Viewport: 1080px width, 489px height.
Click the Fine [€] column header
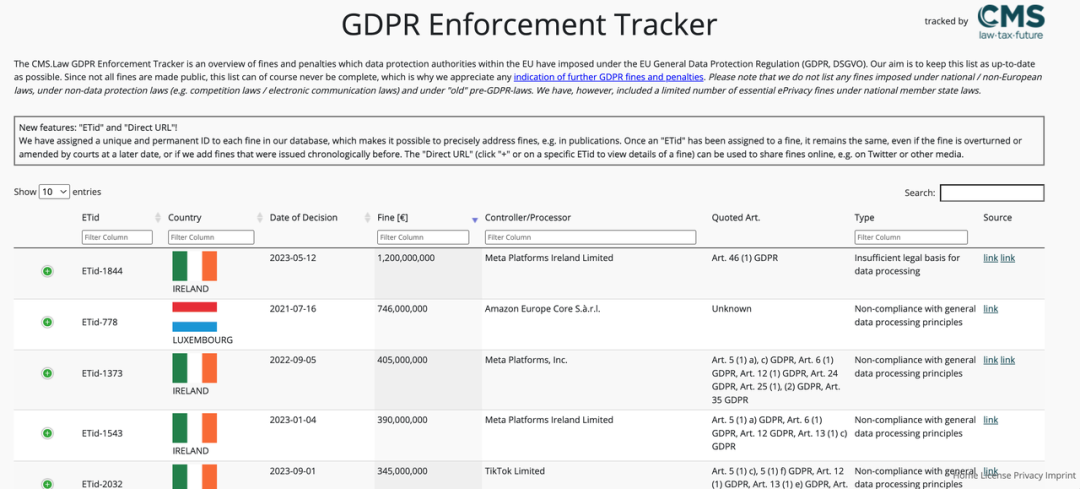click(x=393, y=218)
